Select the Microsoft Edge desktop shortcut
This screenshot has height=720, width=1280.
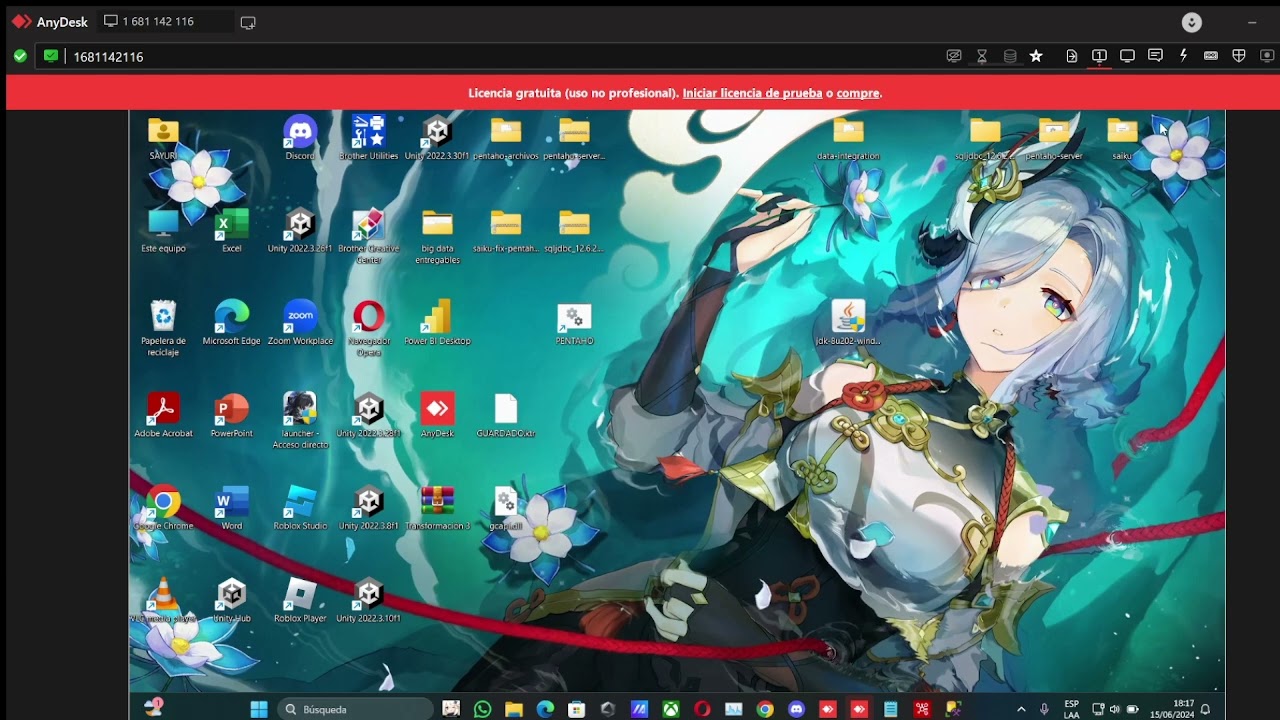(232, 323)
